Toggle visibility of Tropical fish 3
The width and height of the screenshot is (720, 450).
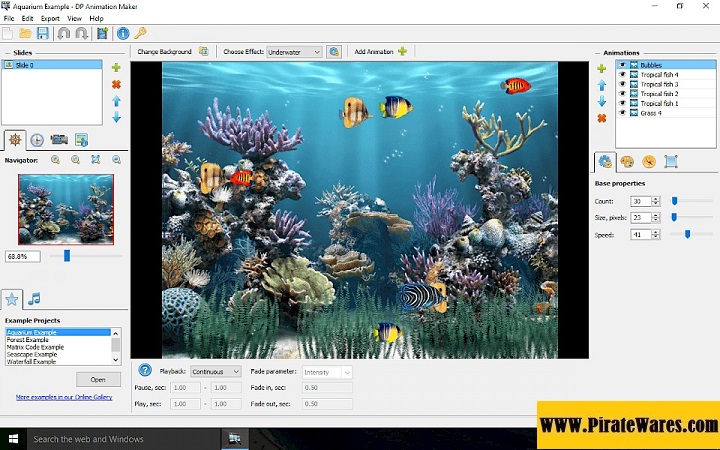coord(622,84)
